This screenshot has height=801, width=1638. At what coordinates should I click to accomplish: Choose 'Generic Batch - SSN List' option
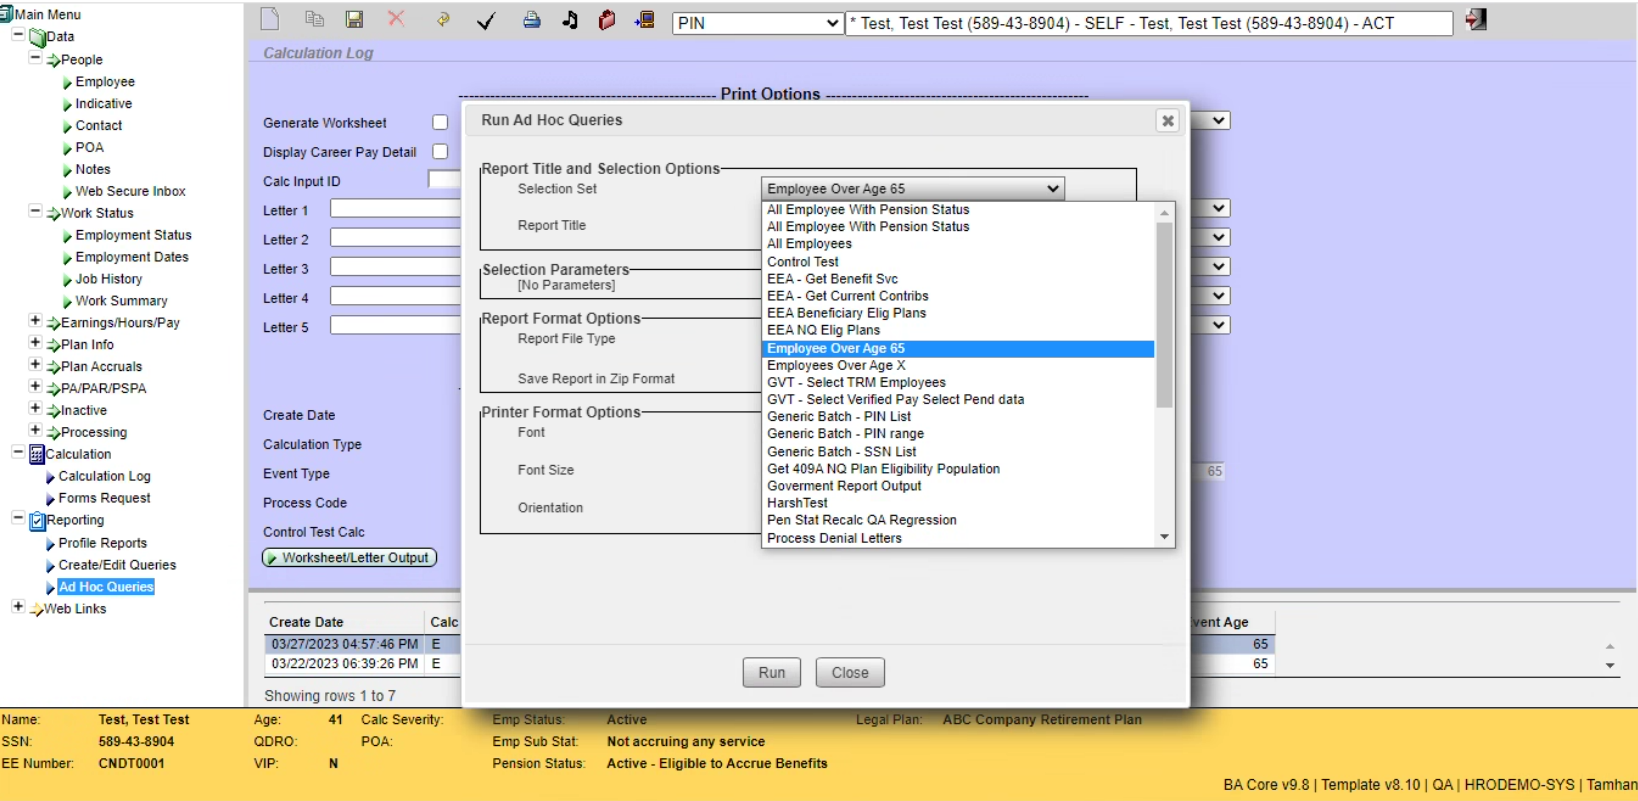coord(841,452)
